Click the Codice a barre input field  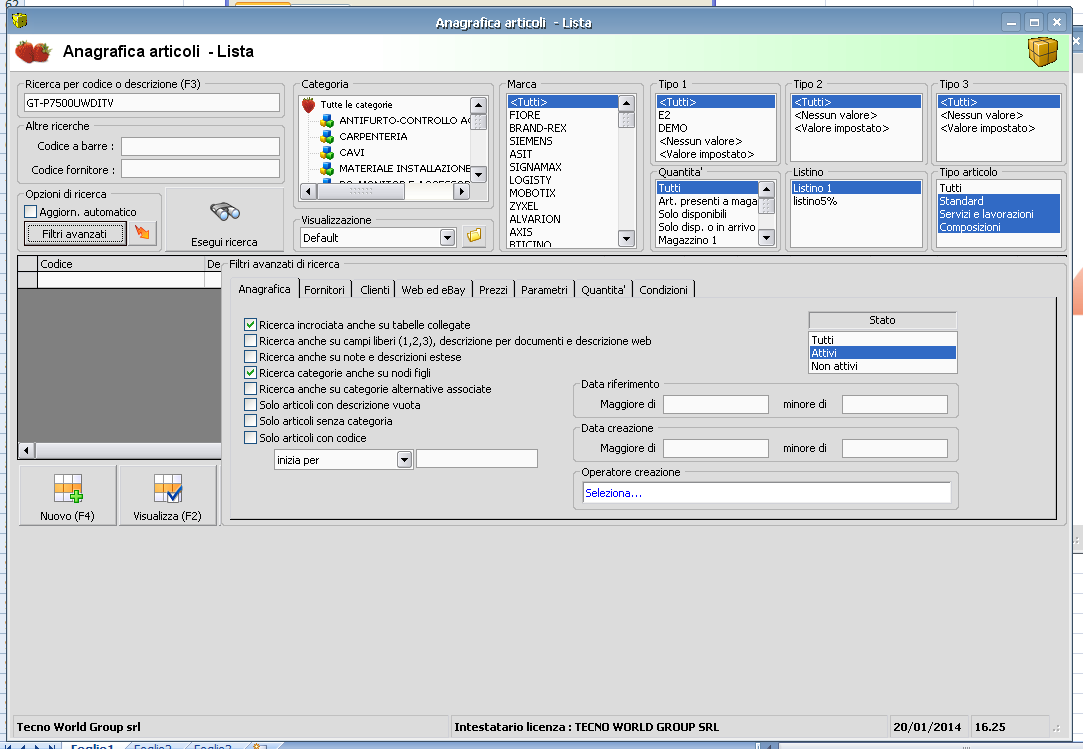(x=200, y=147)
